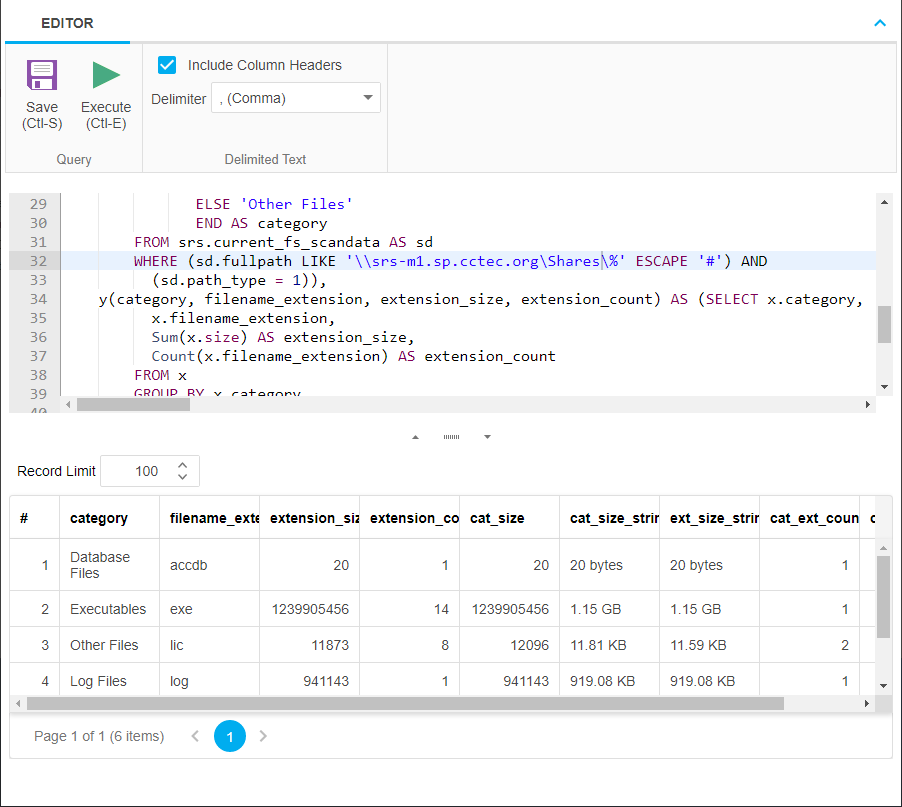Click the splitter grip between editor and results
Screen dimensions: 902x807
pyautogui.click(x=451, y=436)
